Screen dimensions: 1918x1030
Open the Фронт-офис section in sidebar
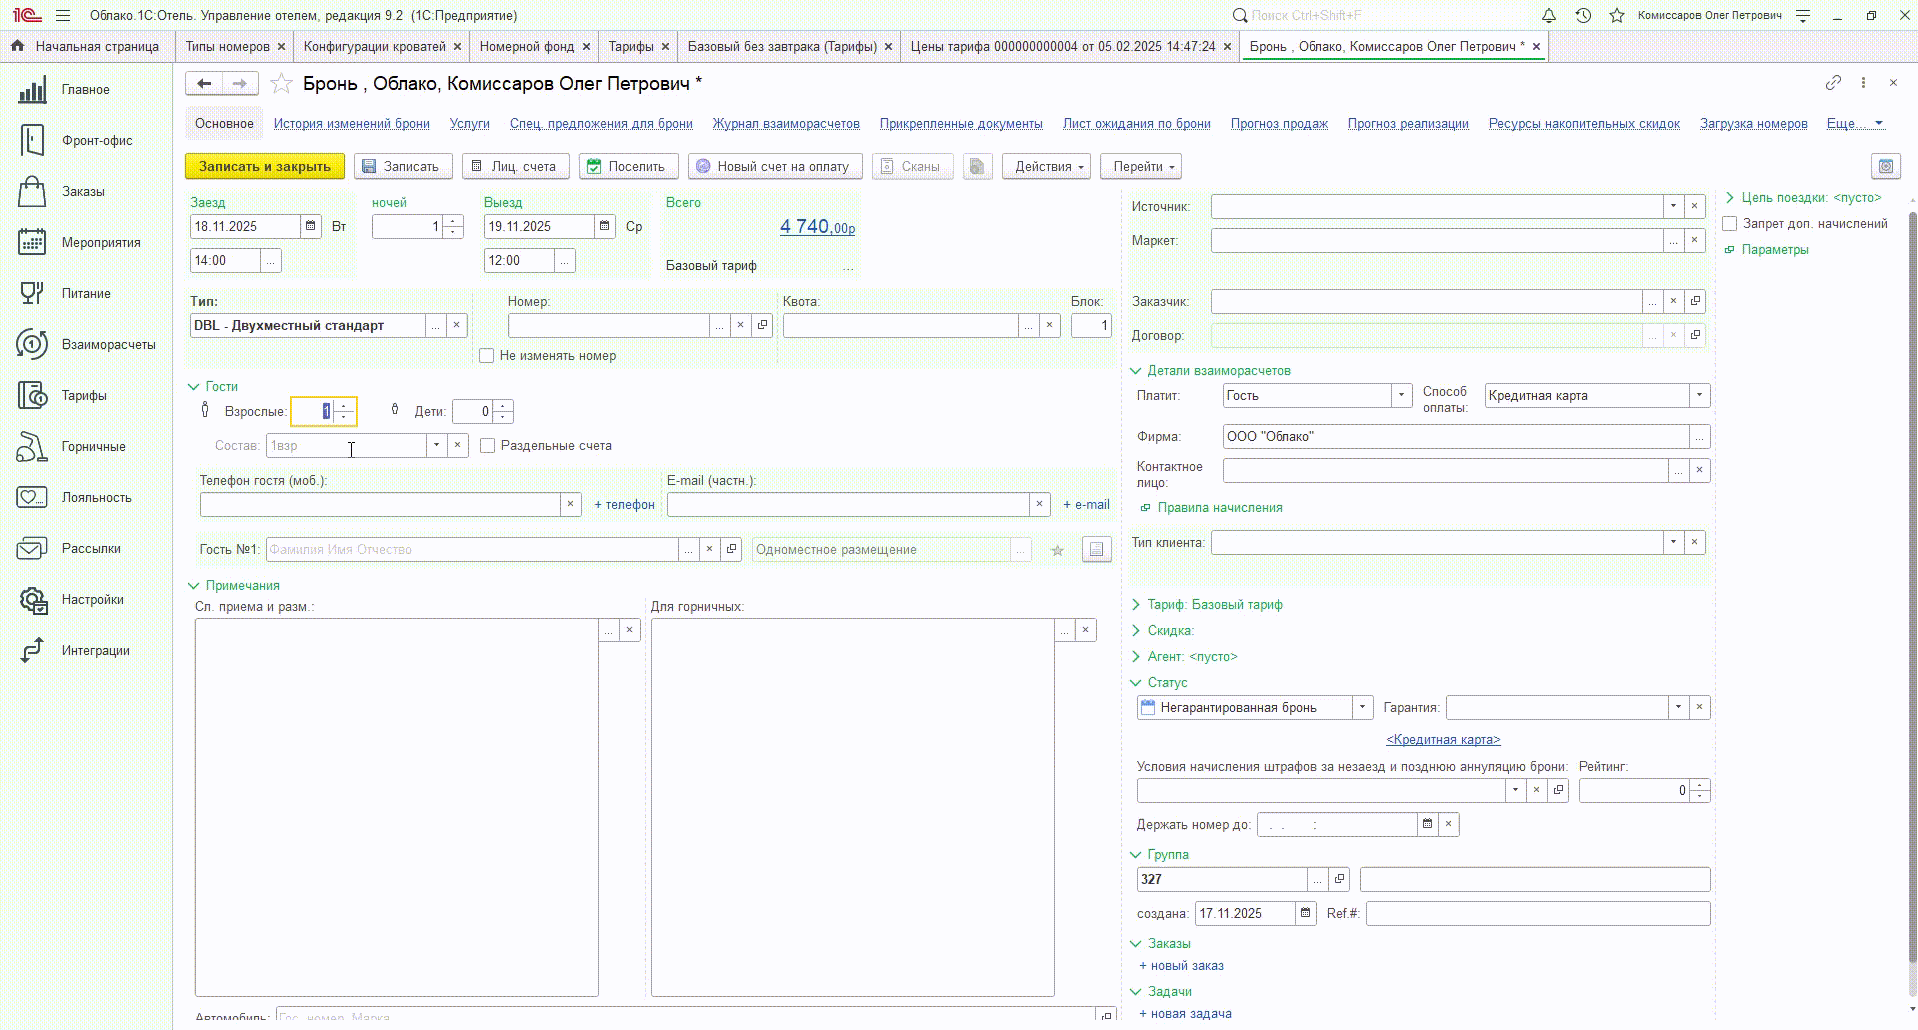[96, 141]
